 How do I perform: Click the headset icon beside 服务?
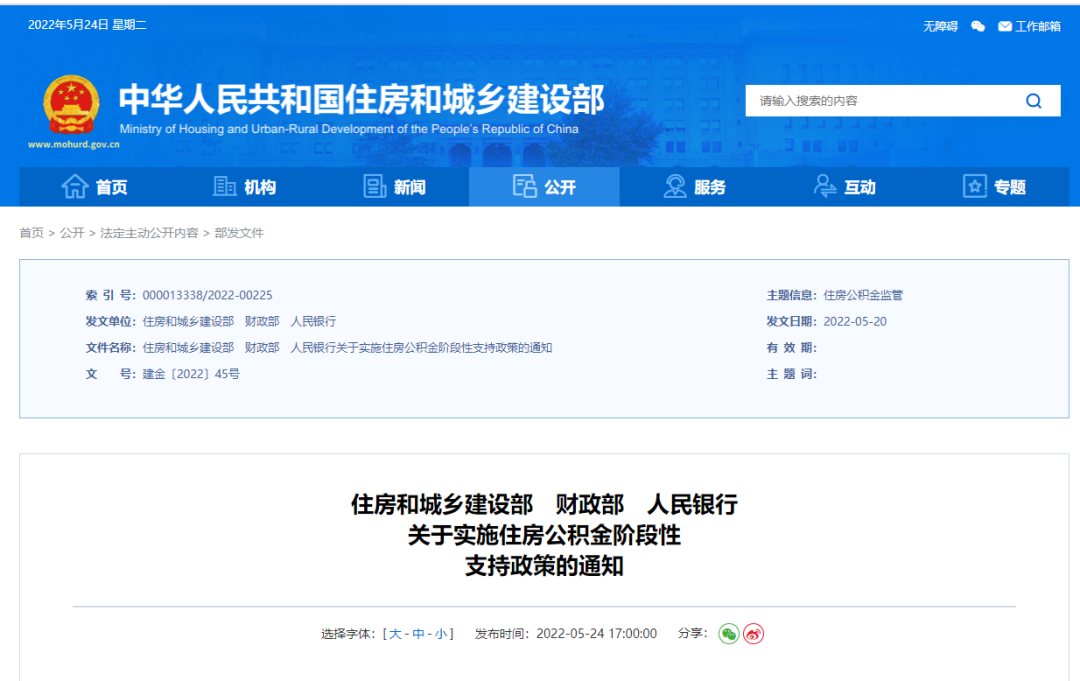[674, 186]
